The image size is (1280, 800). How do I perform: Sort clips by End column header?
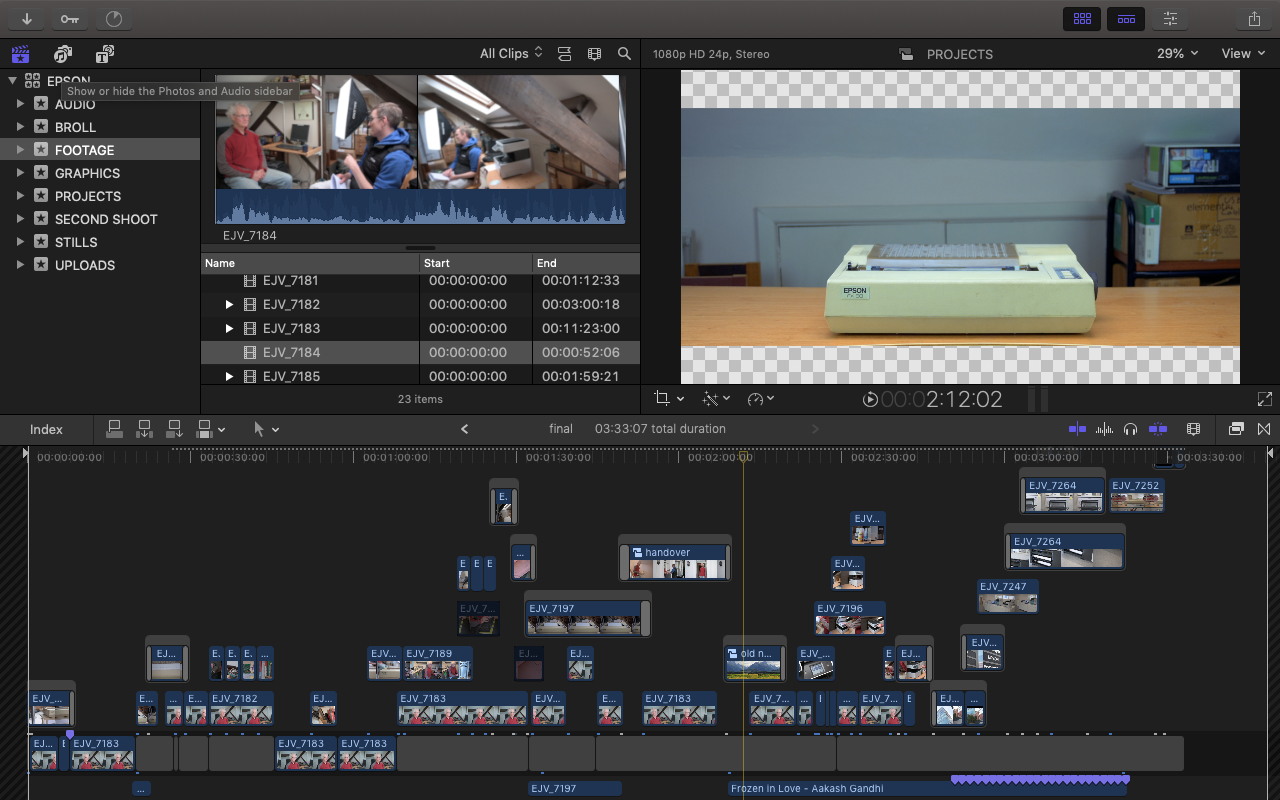pyautogui.click(x=586, y=263)
